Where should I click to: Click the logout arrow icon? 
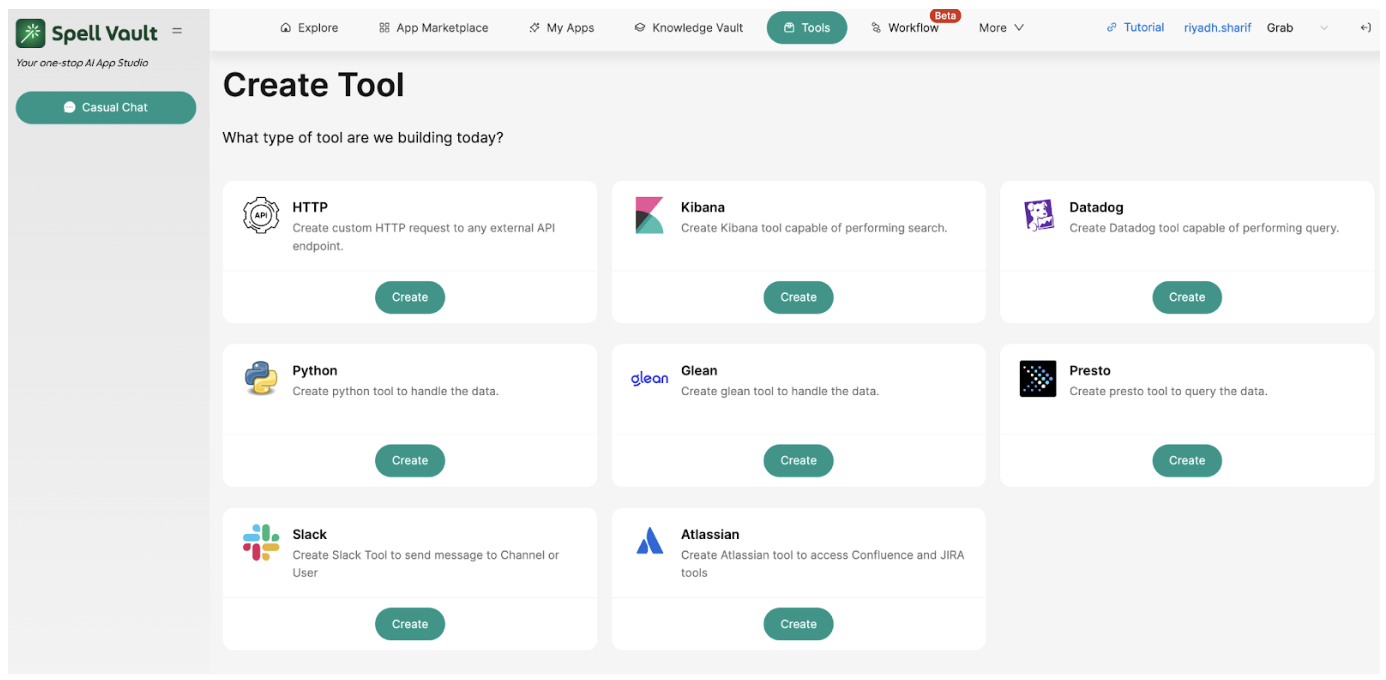(1365, 28)
